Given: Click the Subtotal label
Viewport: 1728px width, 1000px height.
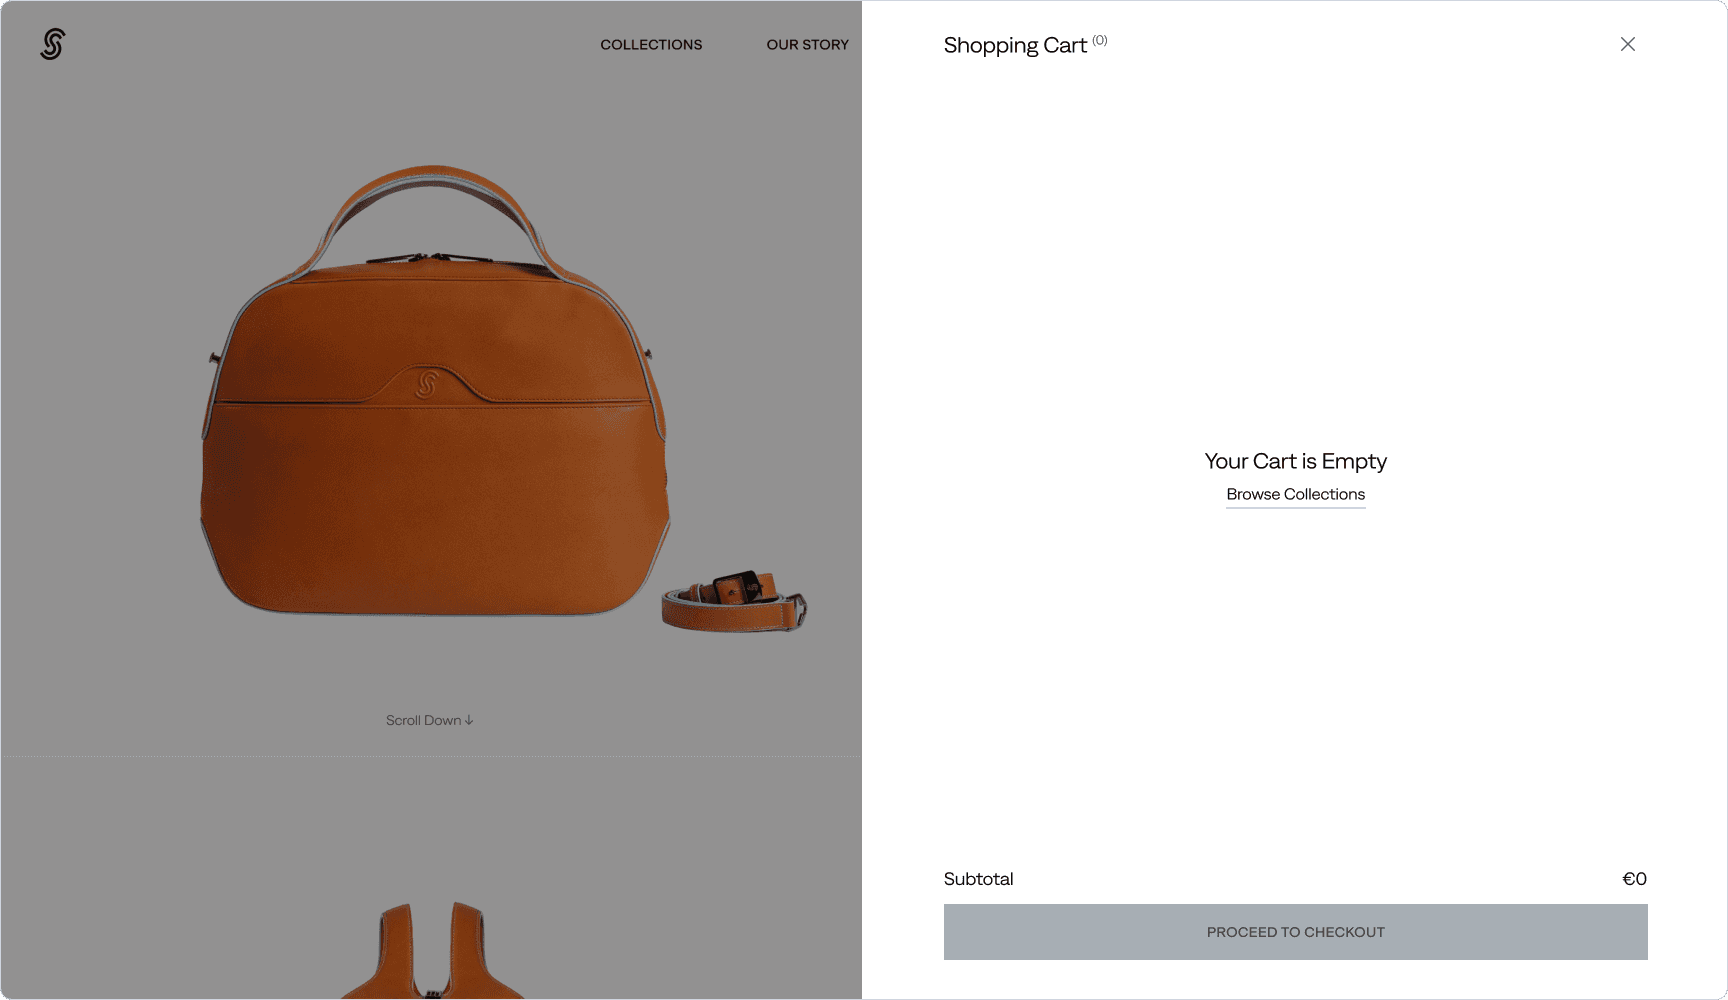Looking at the screenshot, I should click(979, 879).
